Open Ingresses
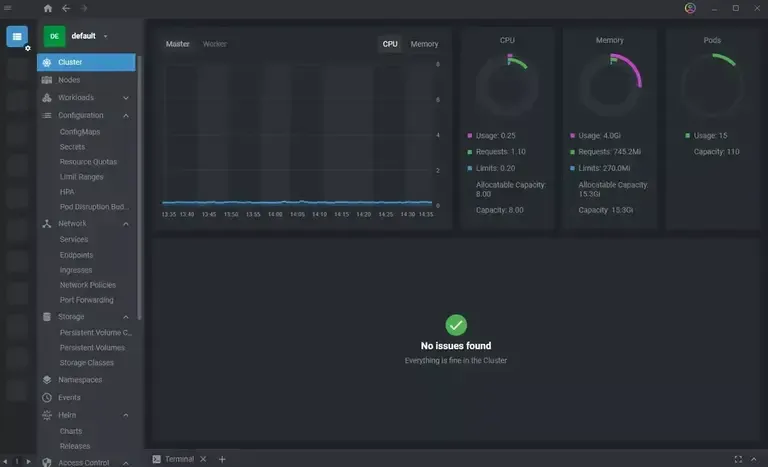This screenshot has height=467, width=768. point(76,270)
